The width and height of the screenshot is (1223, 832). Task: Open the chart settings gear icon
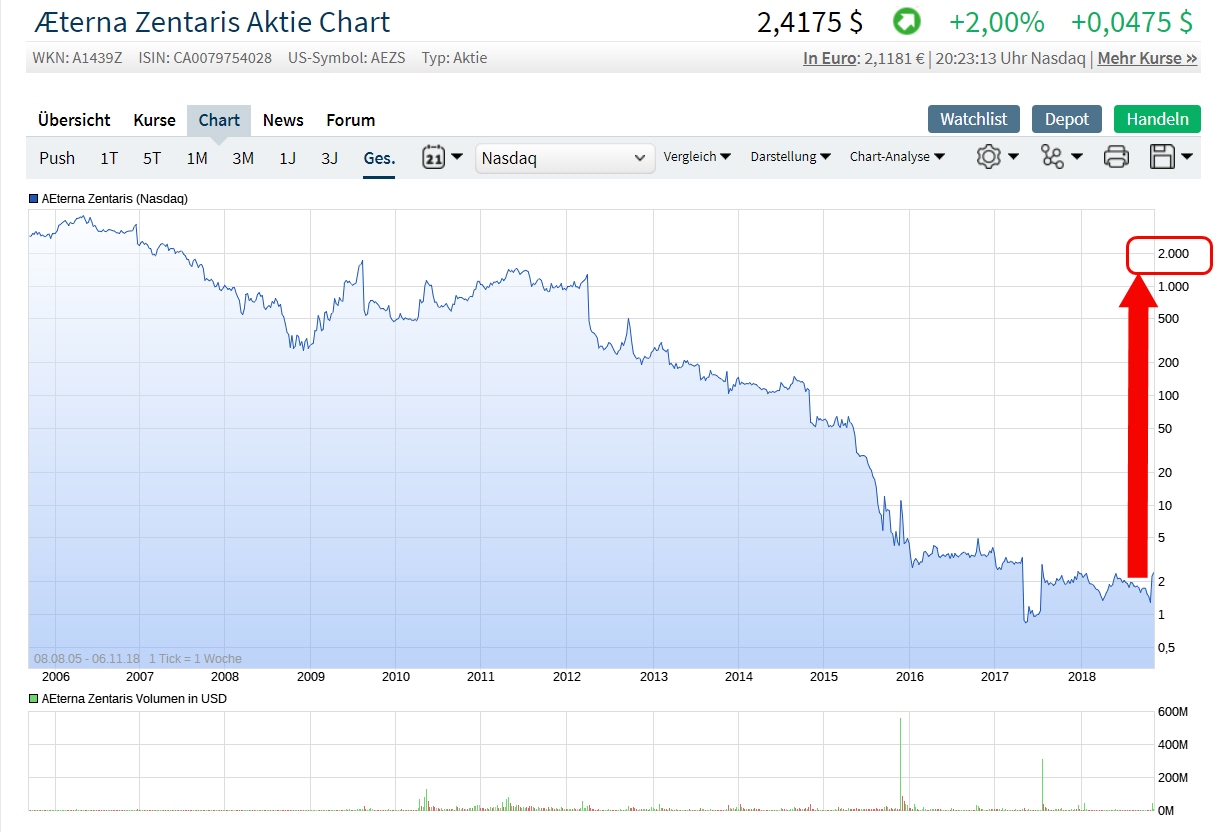coord(988,157)
